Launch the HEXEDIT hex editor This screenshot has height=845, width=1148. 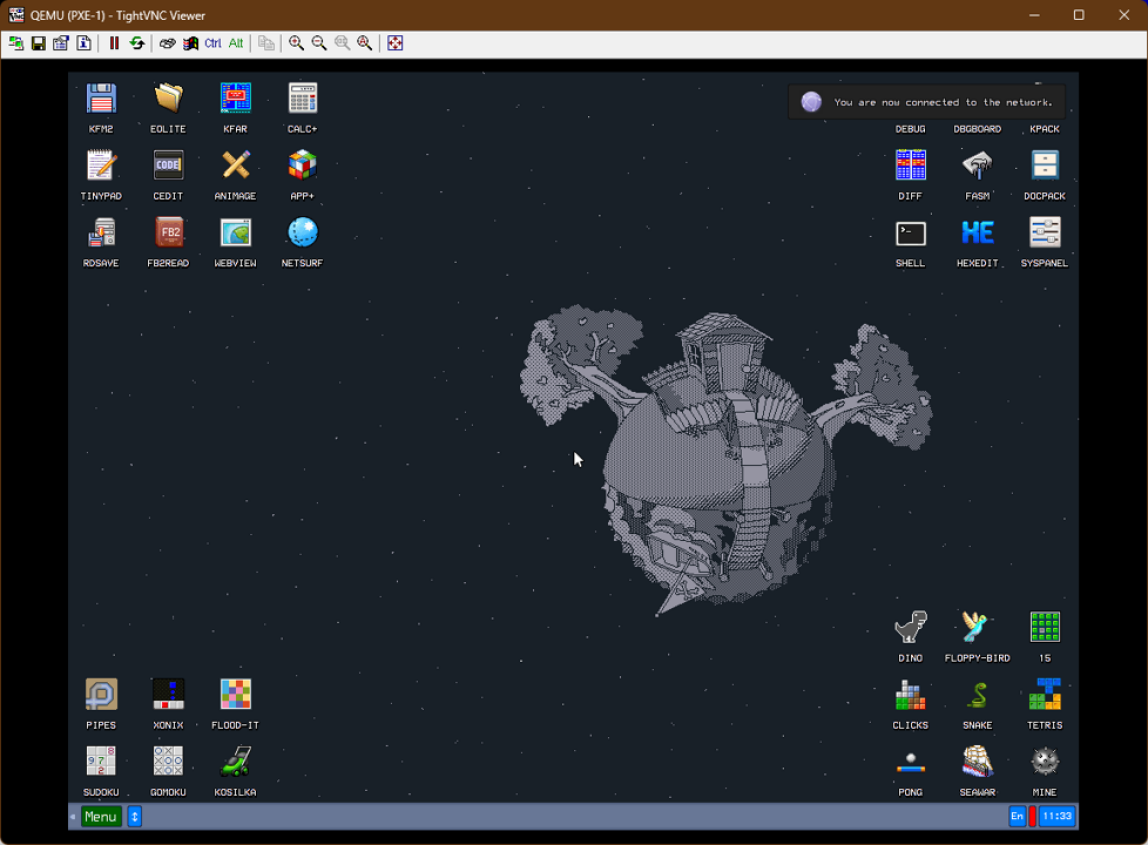[x=977, y=233]
